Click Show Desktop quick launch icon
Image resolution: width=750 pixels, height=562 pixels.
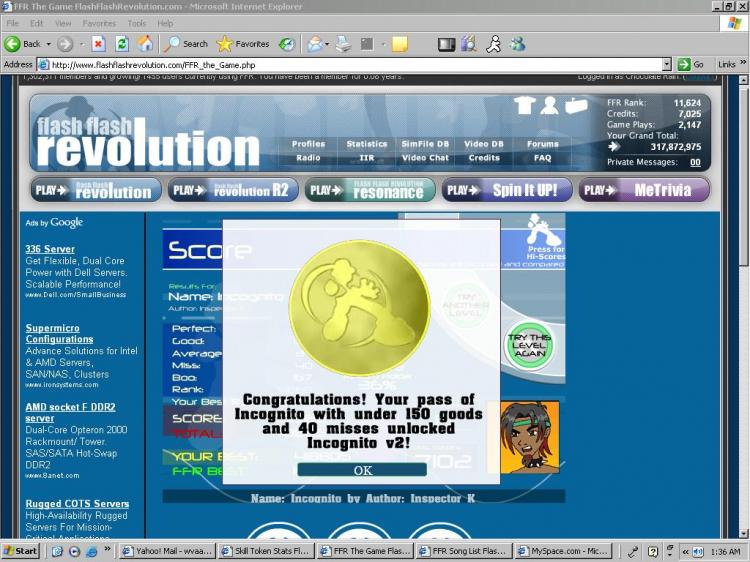(x=57, y=551)
